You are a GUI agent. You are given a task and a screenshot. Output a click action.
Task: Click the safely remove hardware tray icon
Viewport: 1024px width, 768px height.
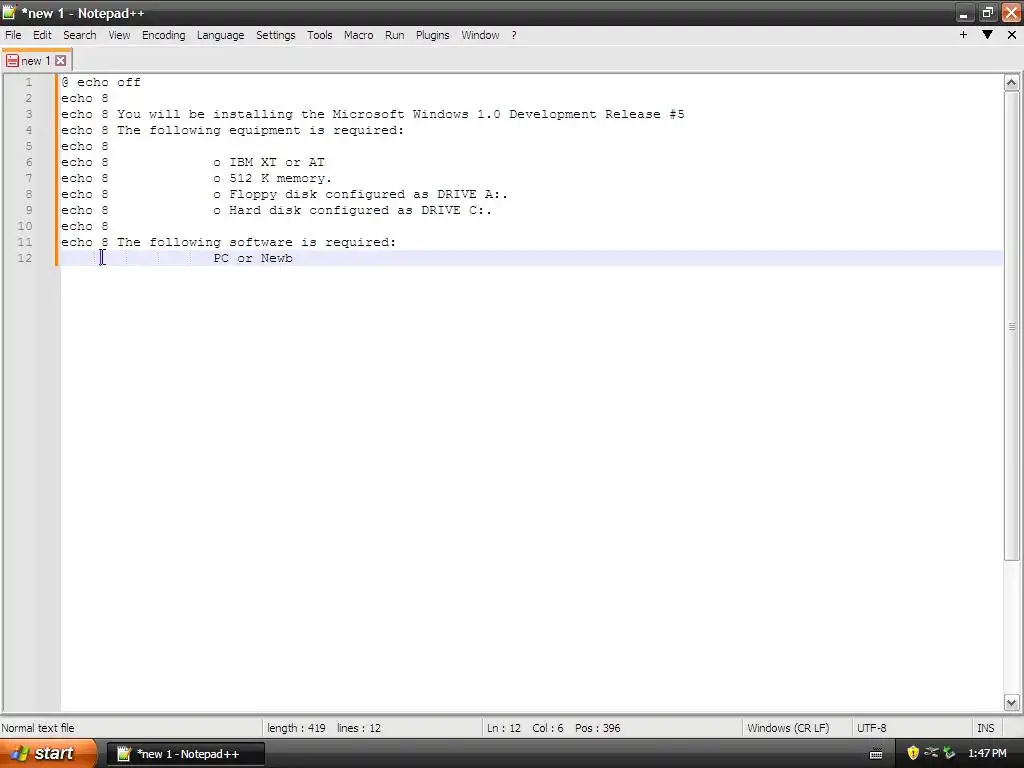(949, 754)
